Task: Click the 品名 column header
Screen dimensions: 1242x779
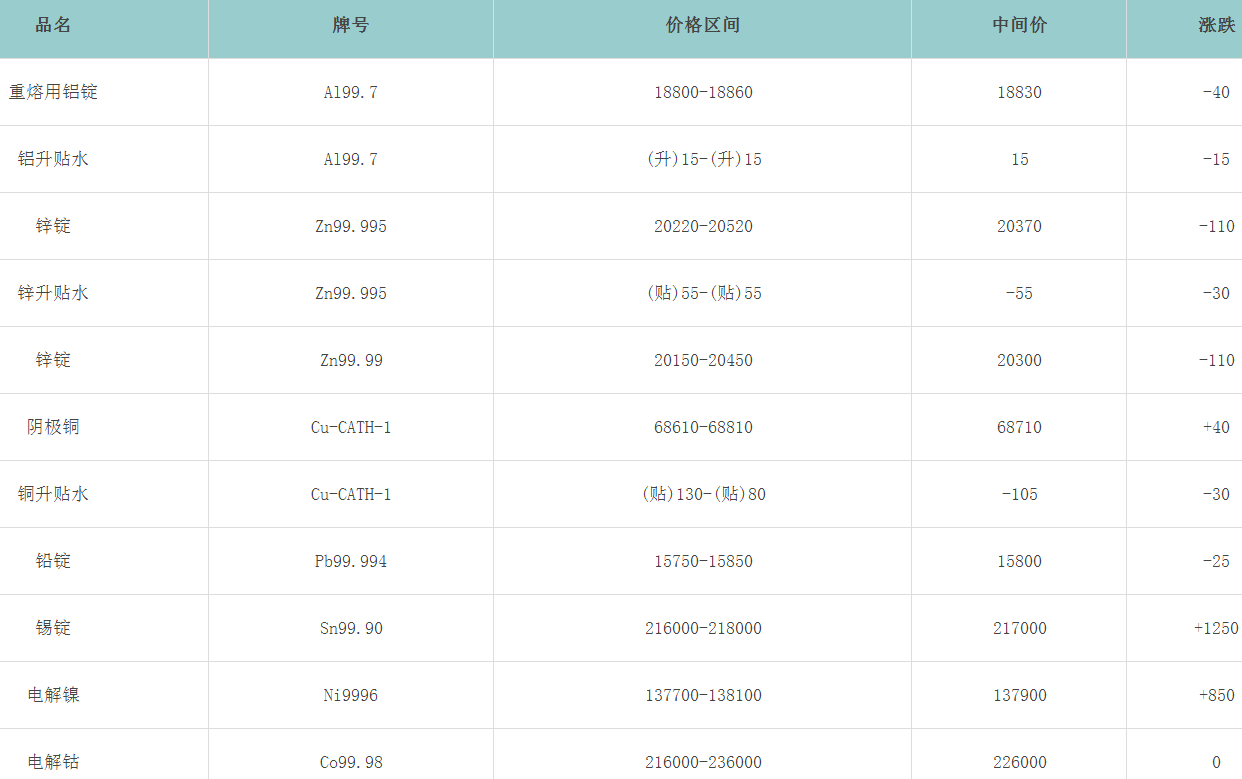Action: 53,26
